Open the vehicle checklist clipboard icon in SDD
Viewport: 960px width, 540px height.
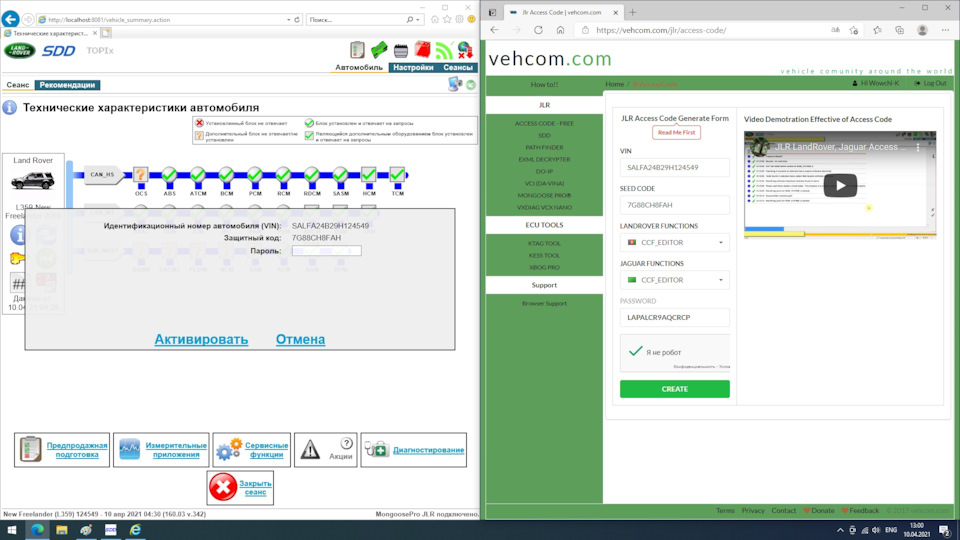coord(357,50)
